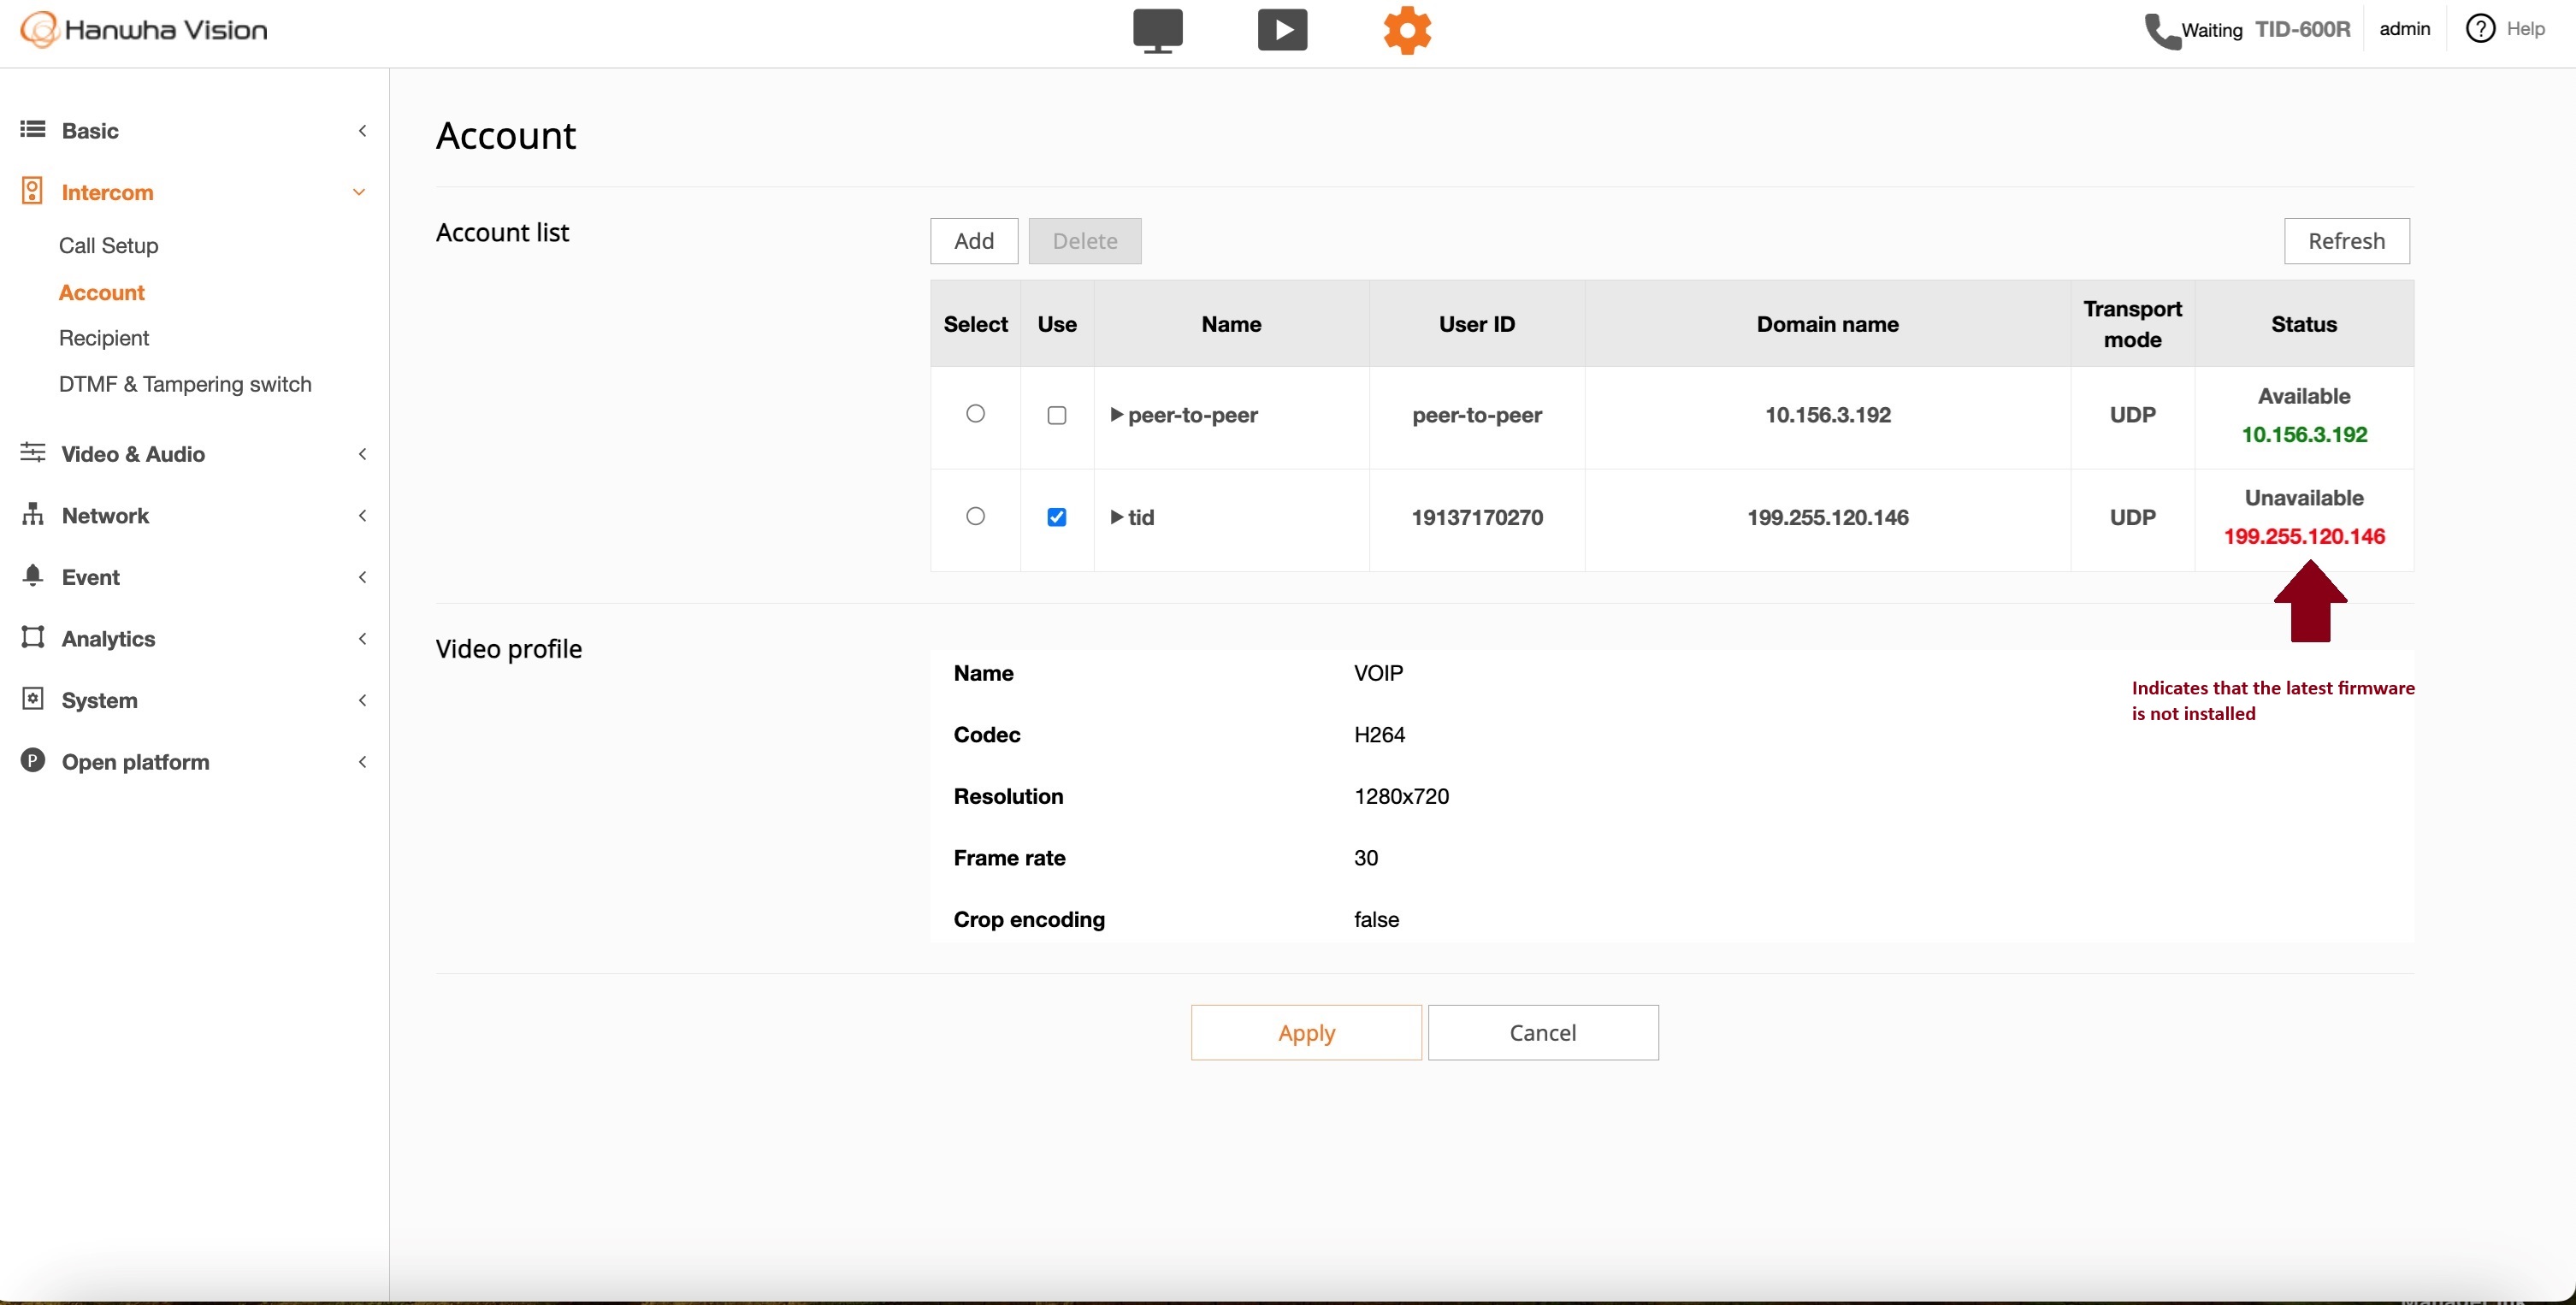
Task: Click the Available status text
Action: [2304, 395]
